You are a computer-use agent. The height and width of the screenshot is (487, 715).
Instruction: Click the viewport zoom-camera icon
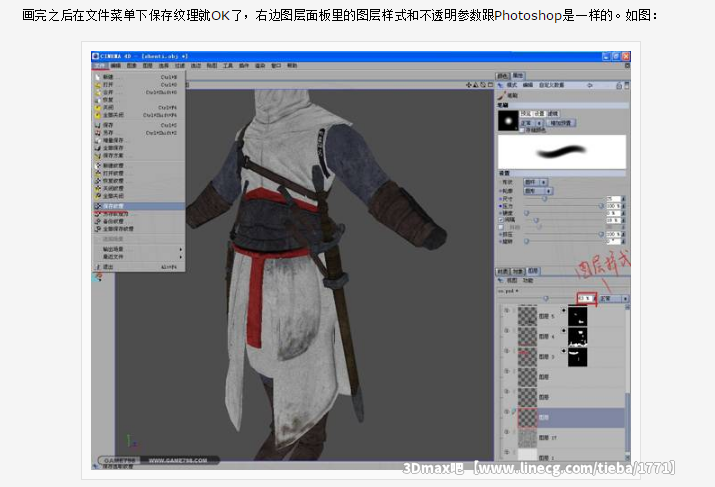[x=476, y=85]
